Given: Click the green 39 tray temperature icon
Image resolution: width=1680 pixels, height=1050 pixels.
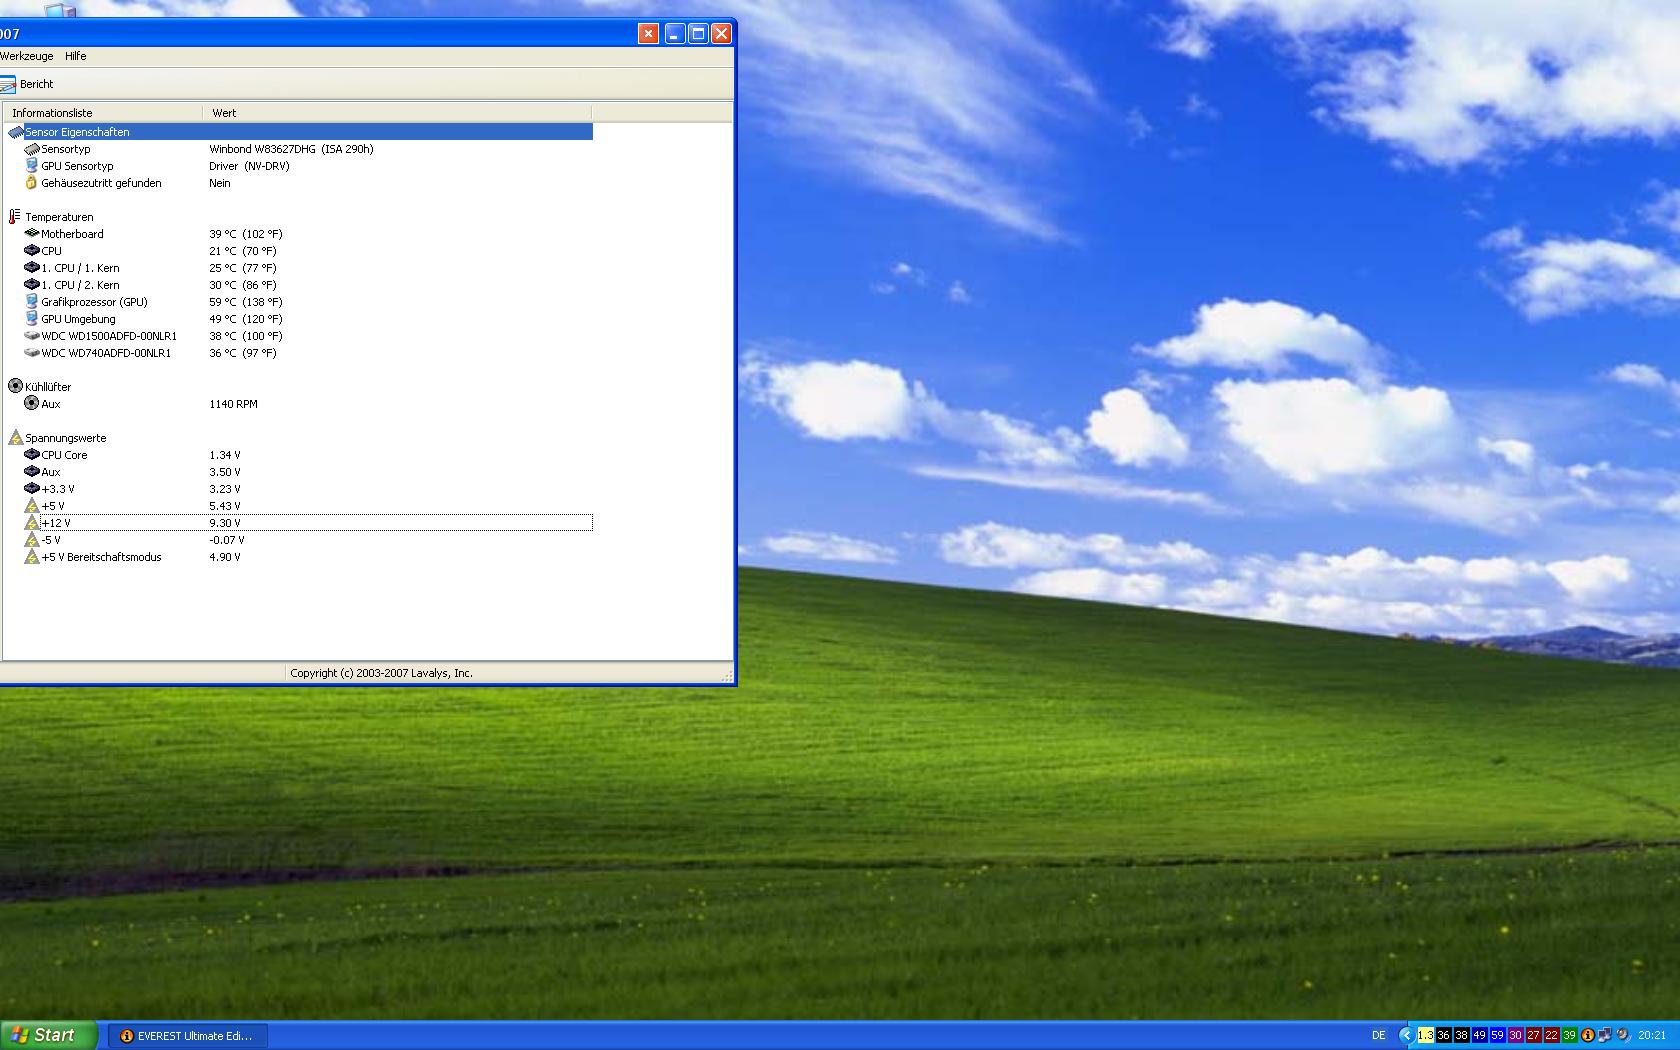Looking at the screenshot, I should click(1569, 1036).
